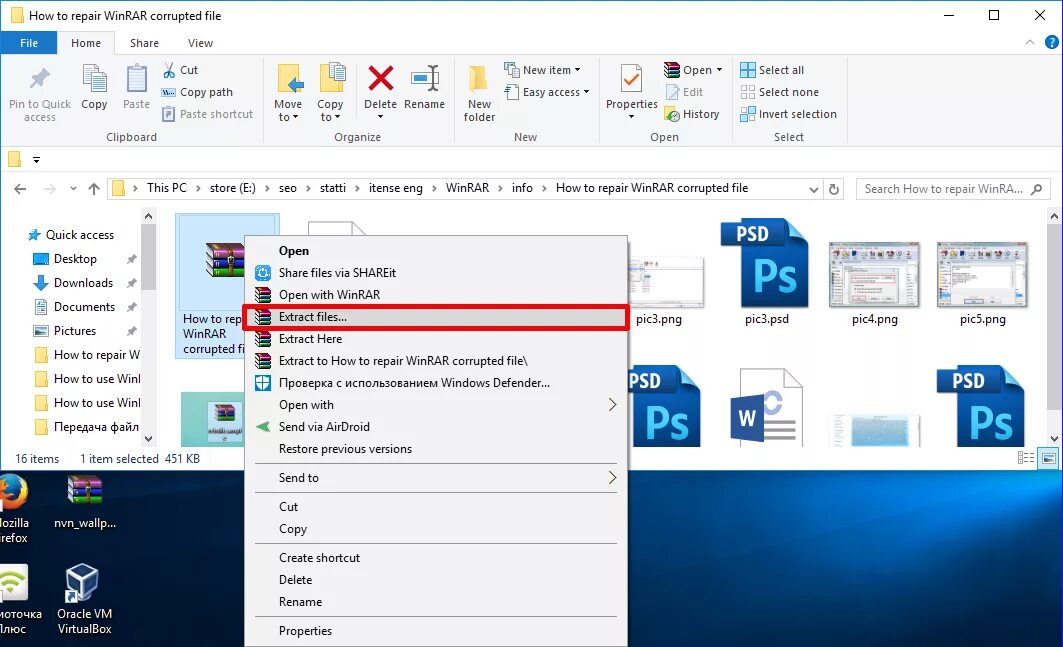Click Pin to Quick access icon
Viewport: 1063px width, 647px height.
[x=39, y=79]
